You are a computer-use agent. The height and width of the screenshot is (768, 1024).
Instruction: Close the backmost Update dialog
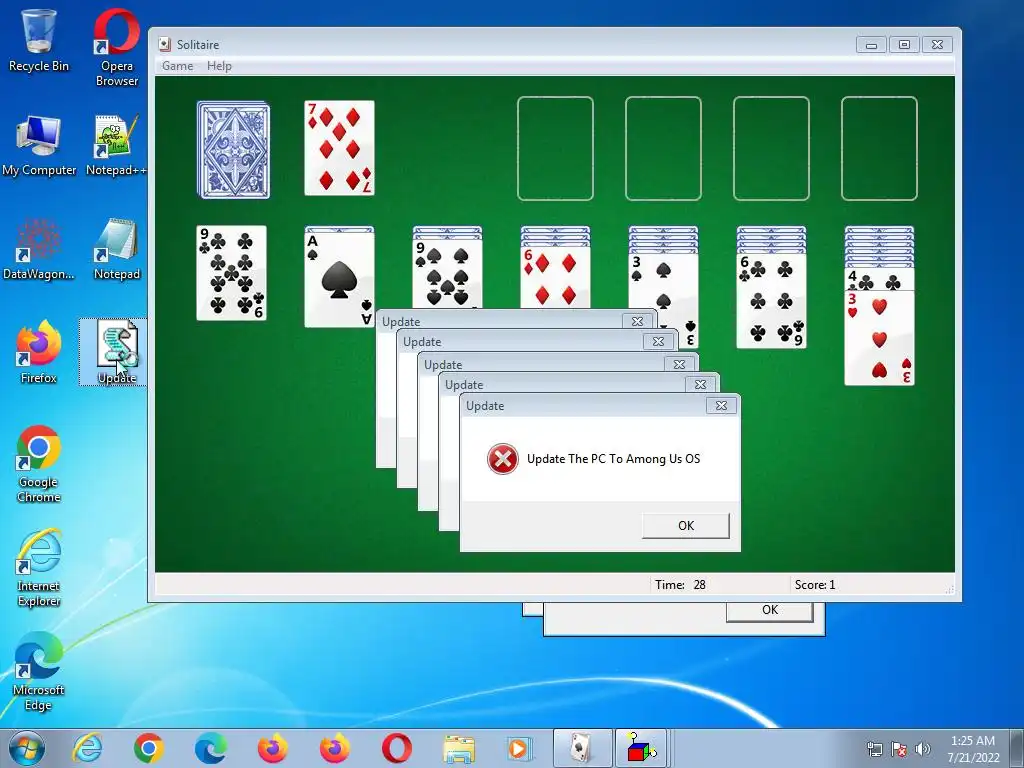(637, 321)
